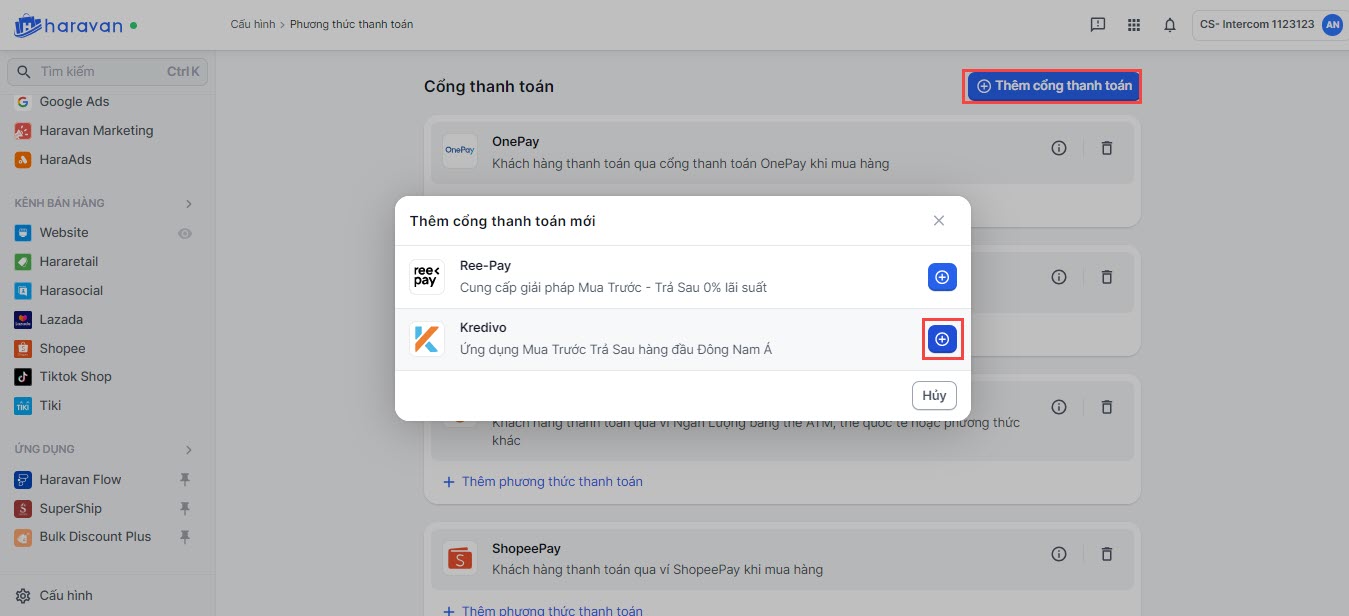The height and width of the screenshot is (616, 1349).
Task: Click the Tìm kiếm search field
Action: pos(100,72)
